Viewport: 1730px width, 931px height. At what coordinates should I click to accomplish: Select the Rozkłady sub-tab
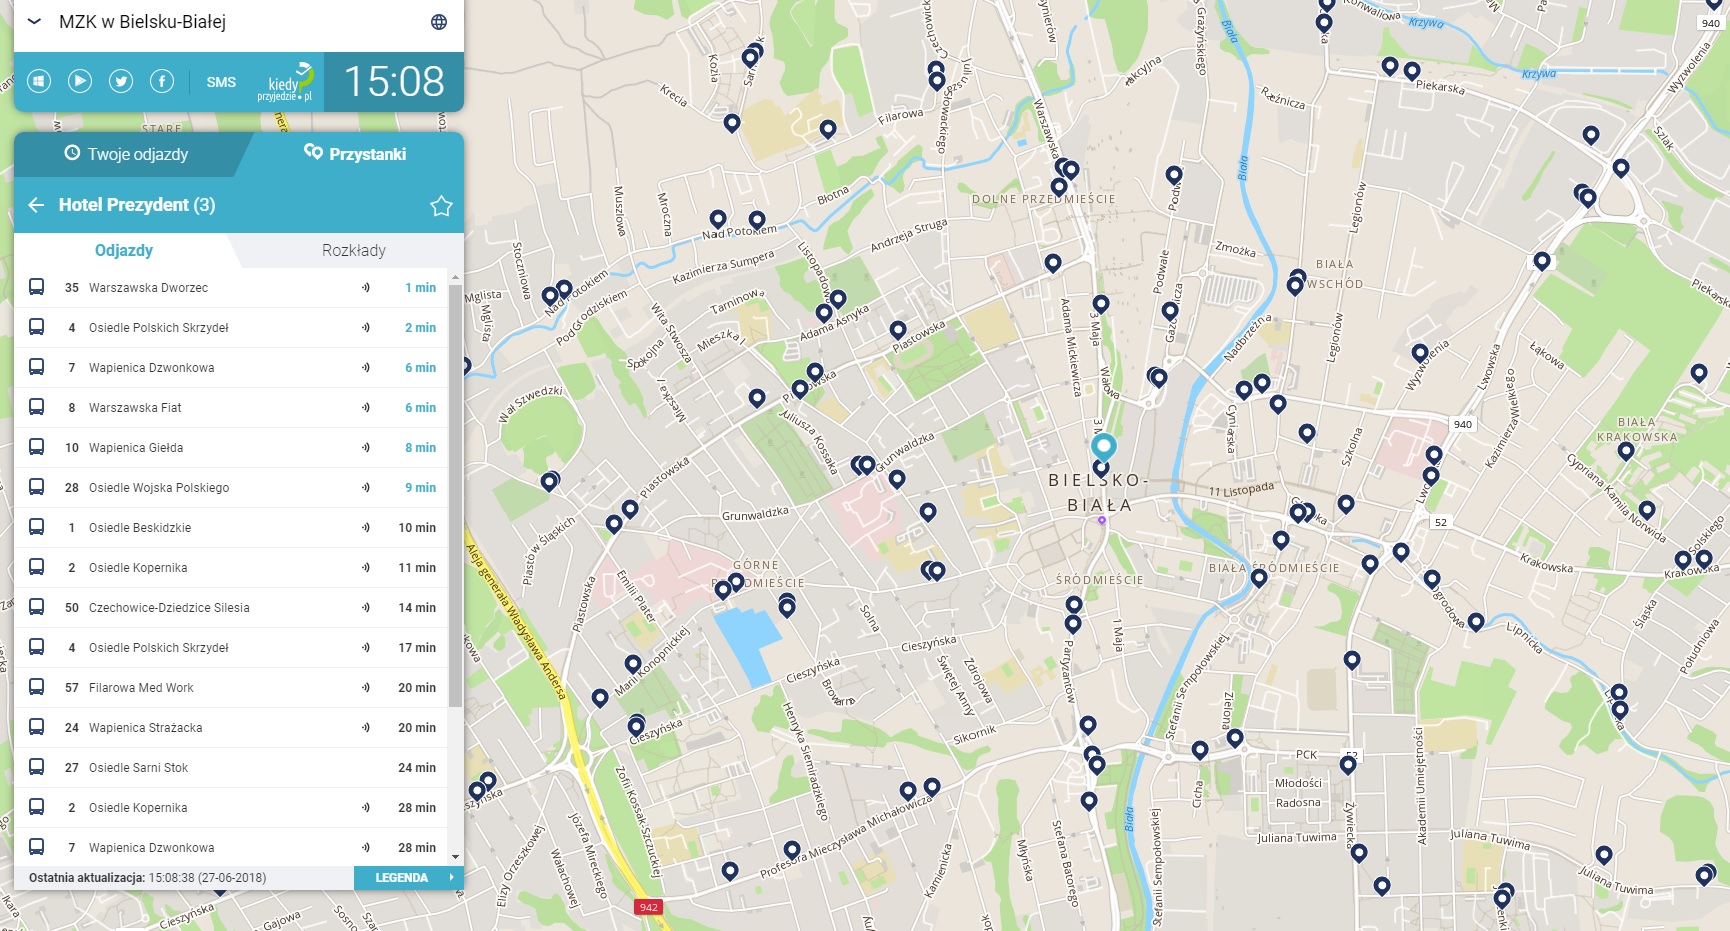[353, 250]
